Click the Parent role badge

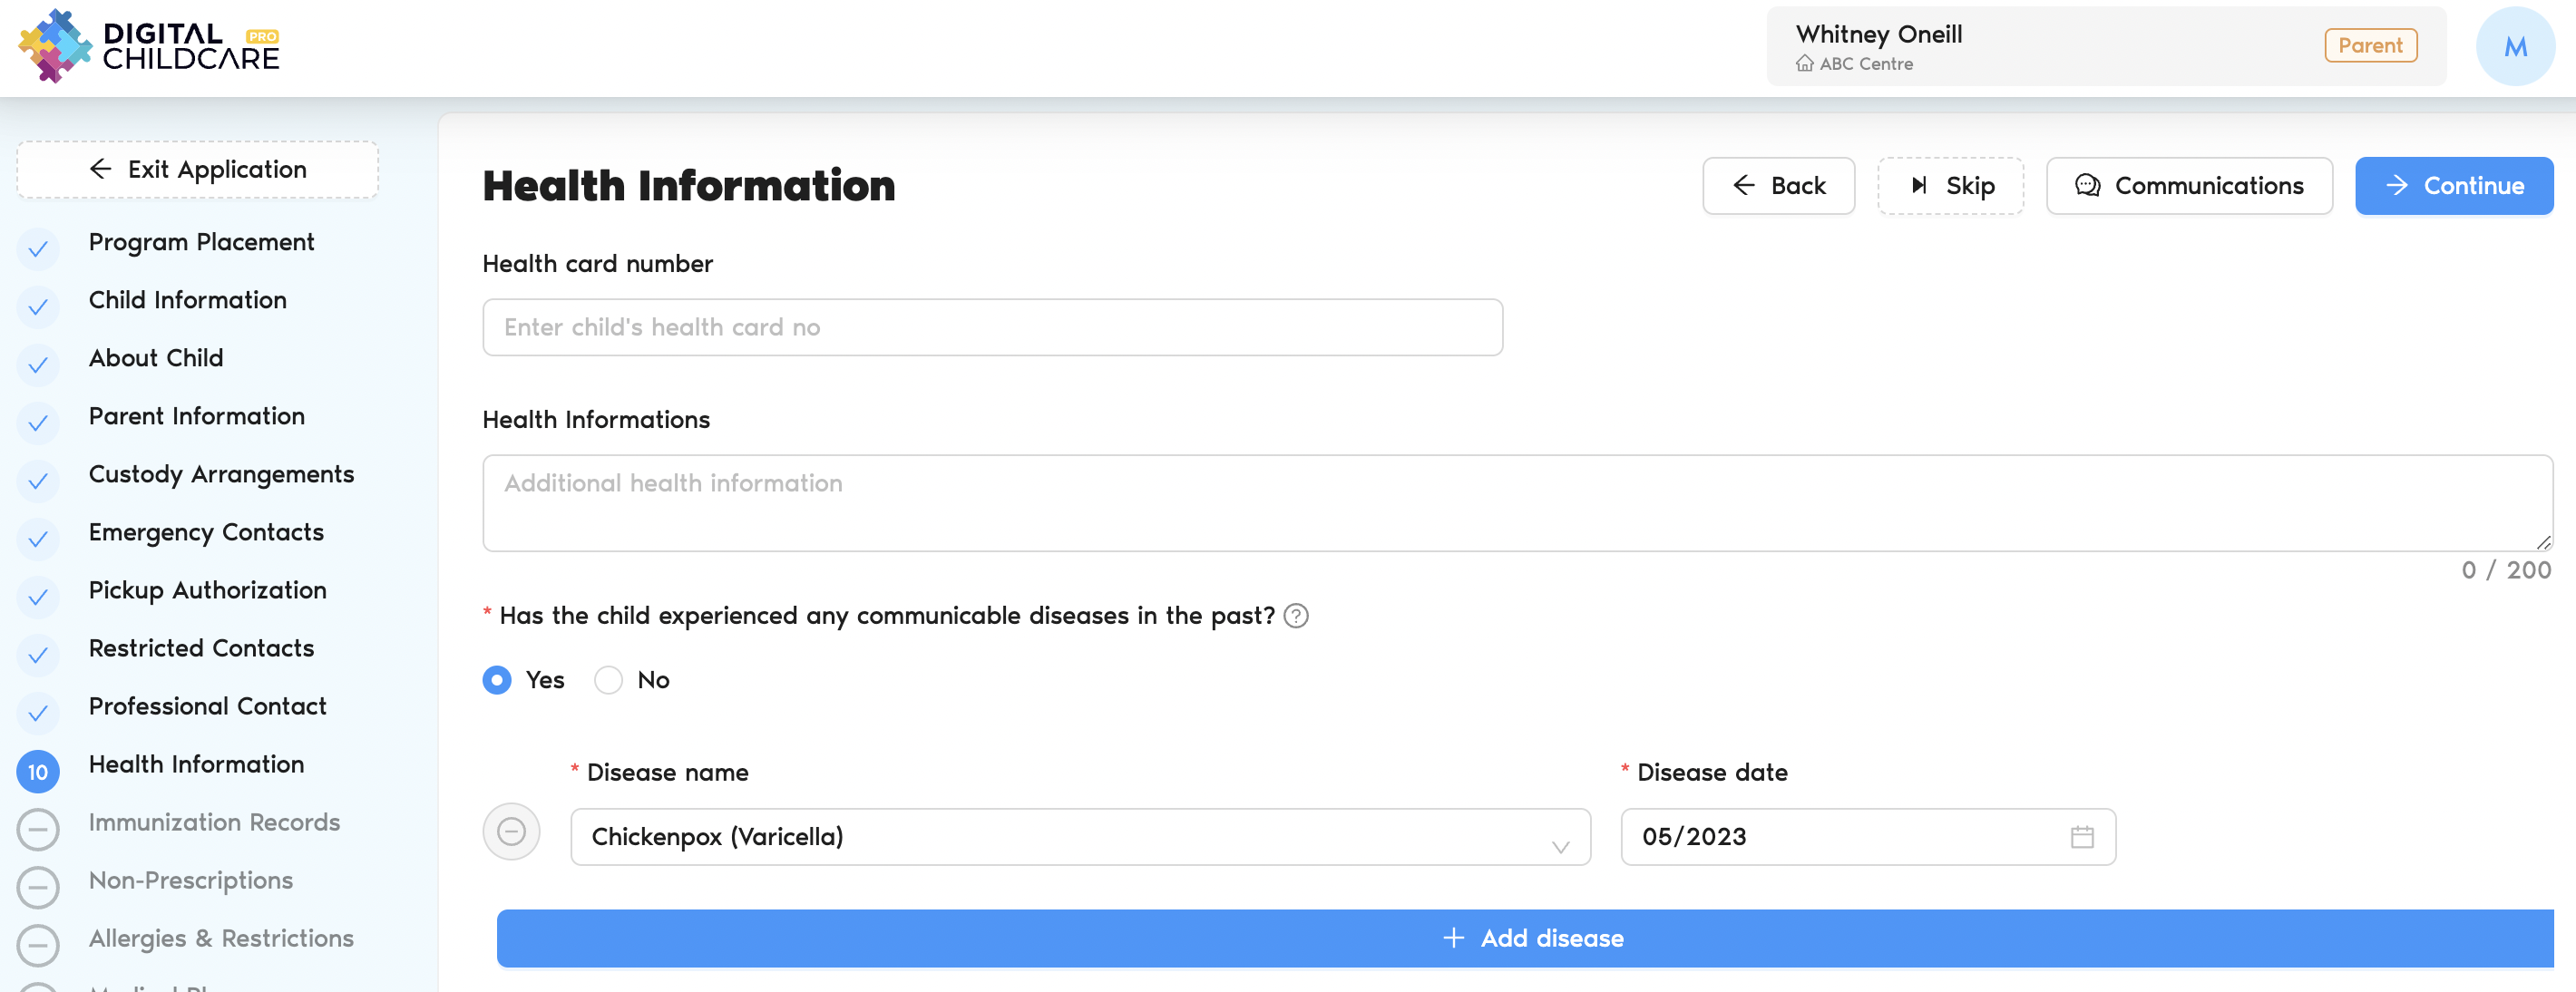2370,46
